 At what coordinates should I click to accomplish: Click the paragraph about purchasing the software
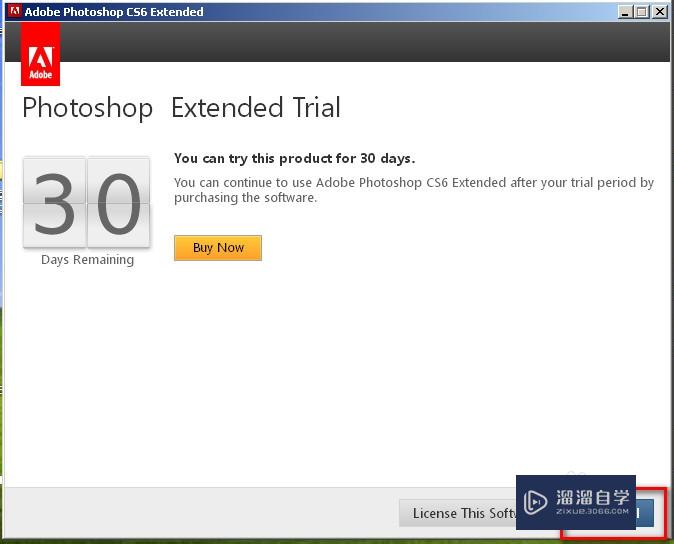[x=414, y=190]
